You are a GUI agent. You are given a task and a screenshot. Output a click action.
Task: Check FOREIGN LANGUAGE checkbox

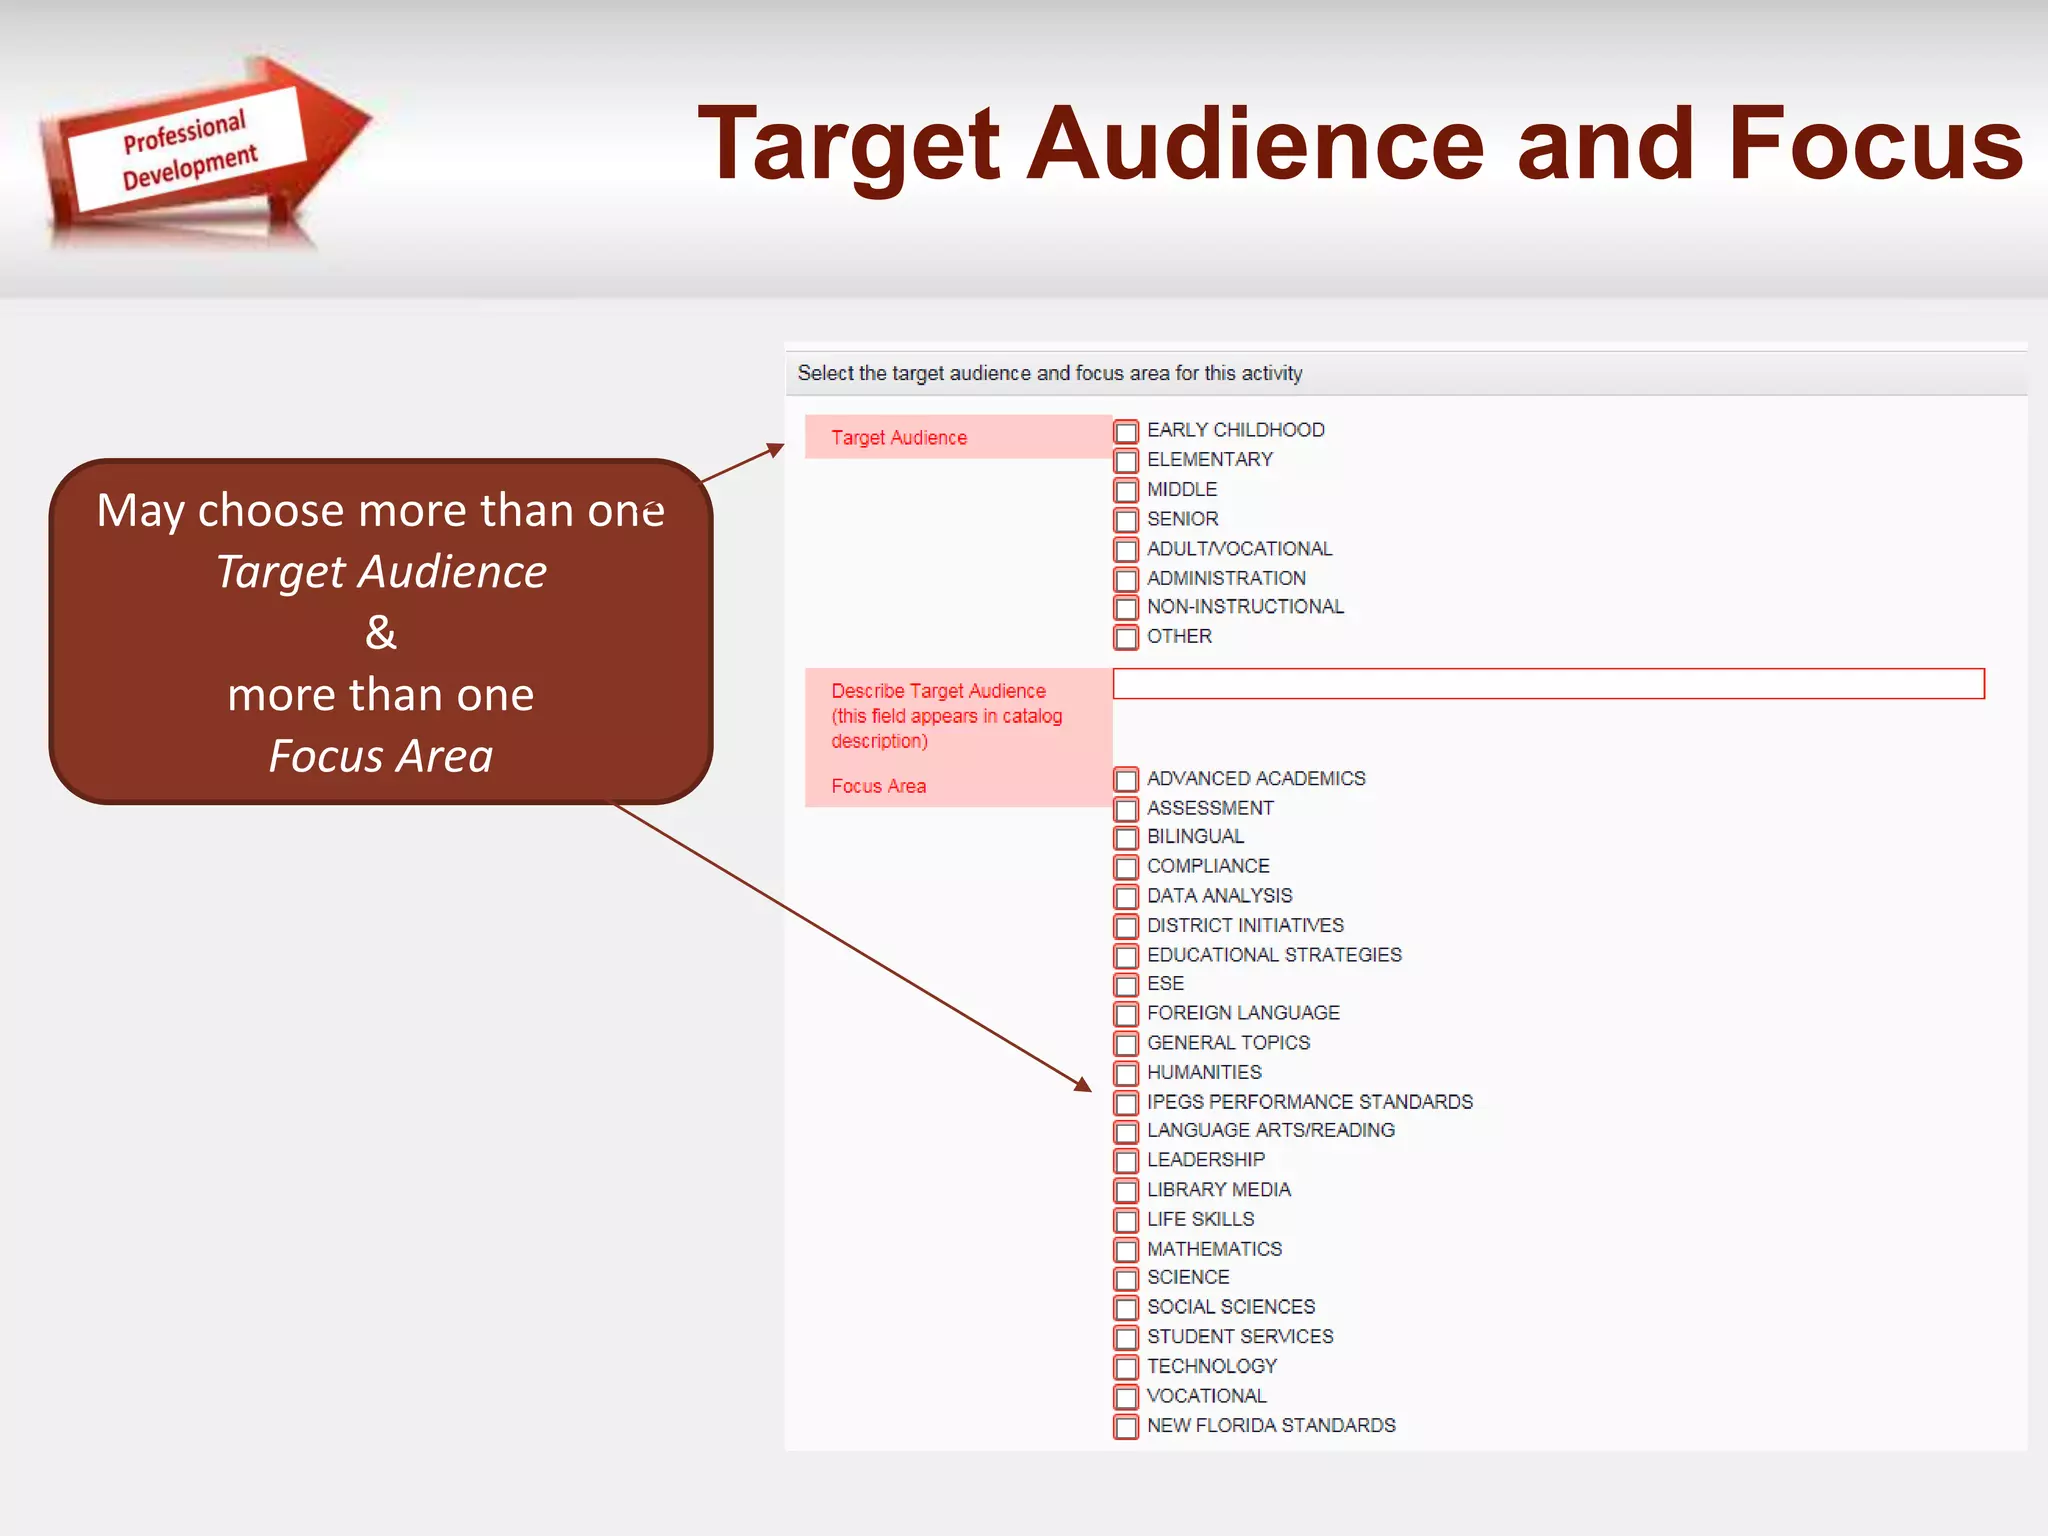point(1126,1015)
